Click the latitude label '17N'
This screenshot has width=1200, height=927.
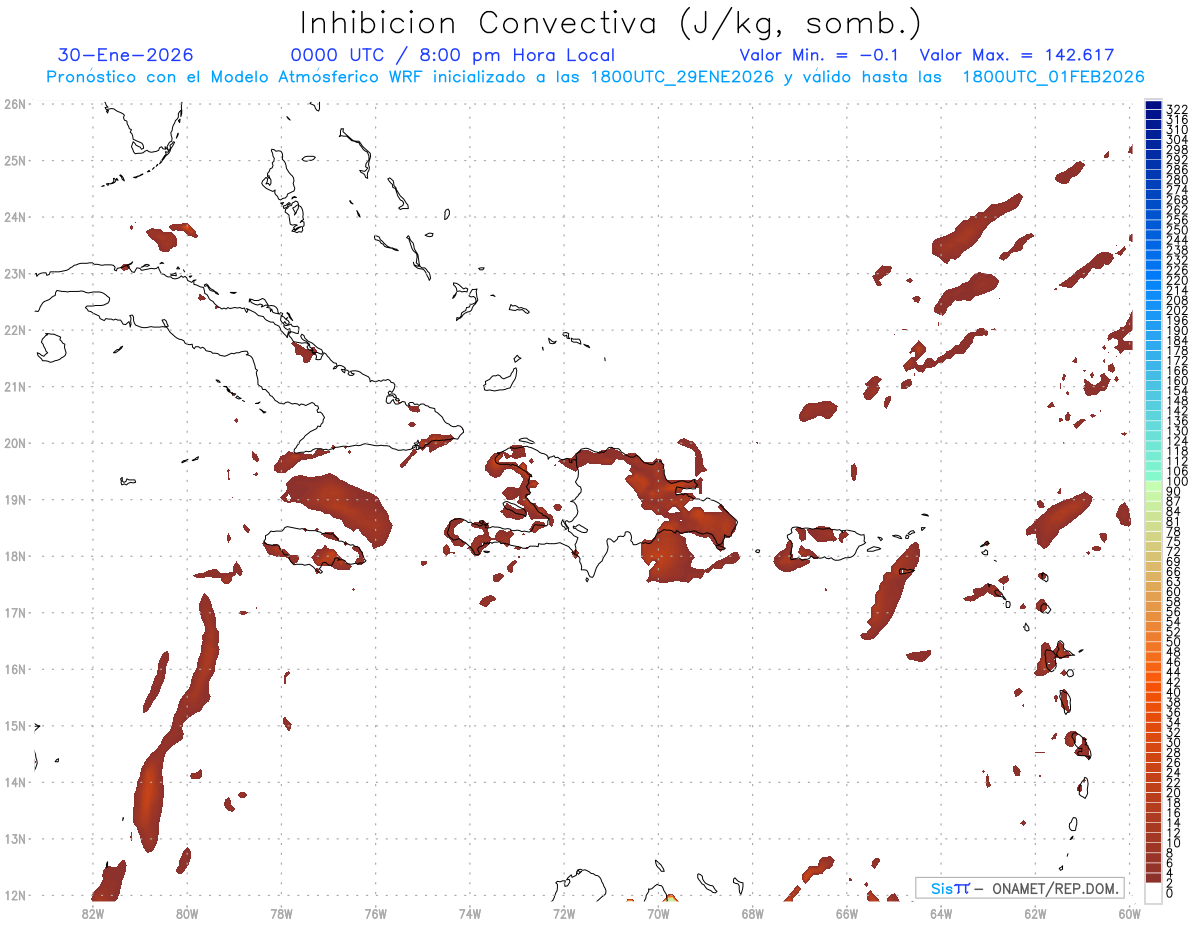click(x=15, y=612)
